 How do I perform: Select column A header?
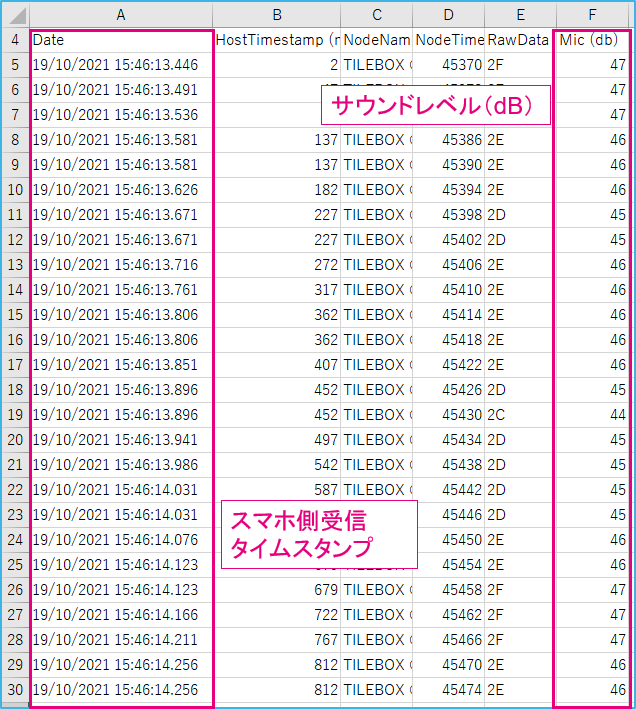click(121, 15)
